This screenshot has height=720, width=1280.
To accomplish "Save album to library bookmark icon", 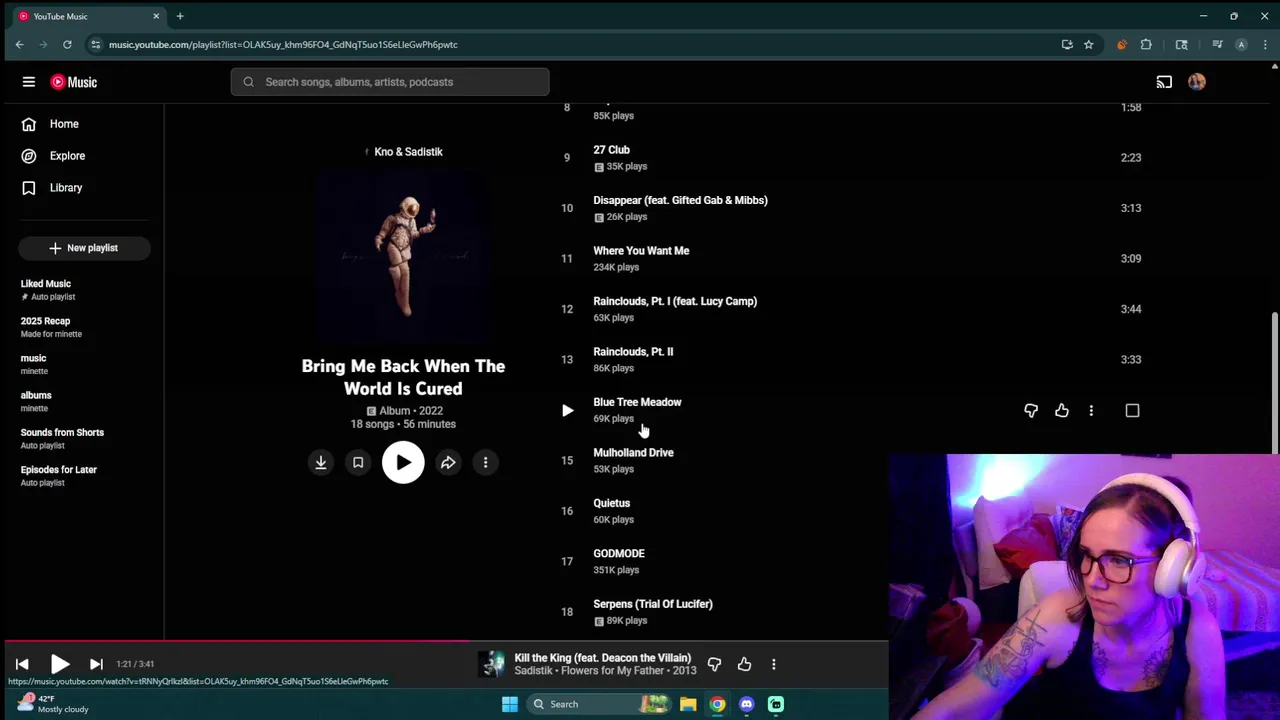I will (358, 462).
